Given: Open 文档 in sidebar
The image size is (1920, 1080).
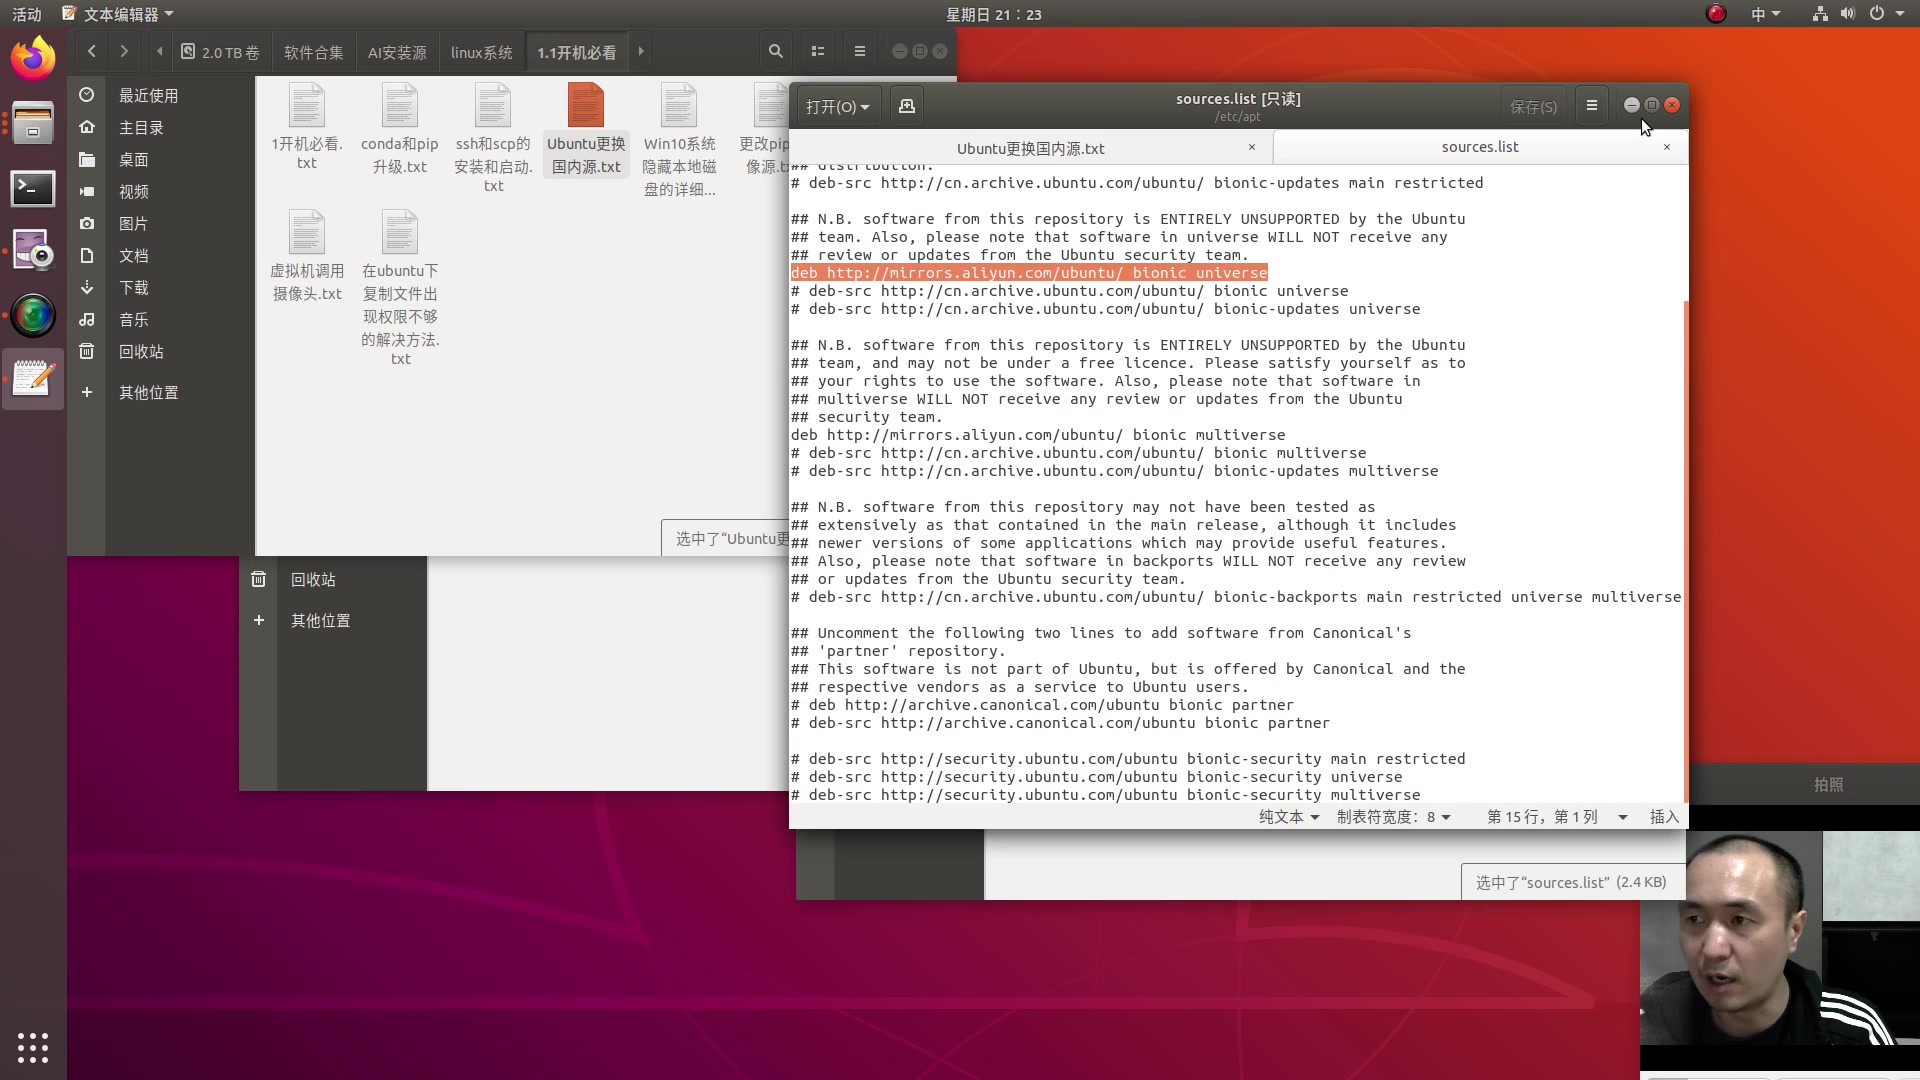Looking at the screenshot, I should click(133, 255).
